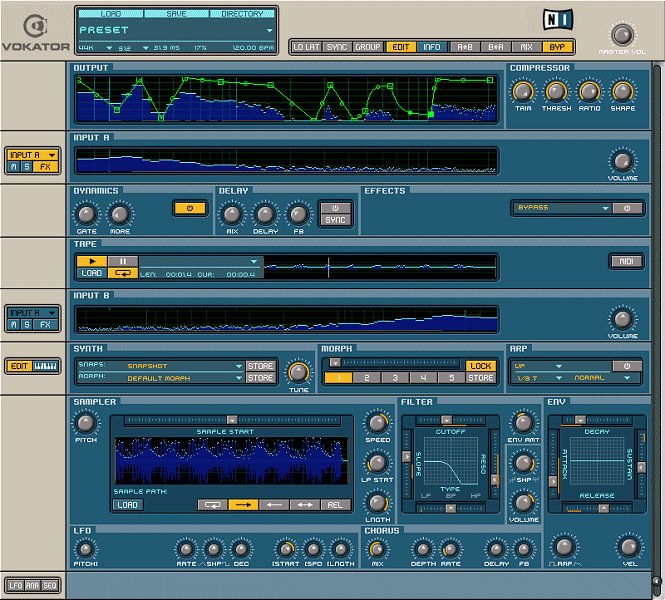
Task: Click the SAMPLE START slider handle
Action: tap(232, 420)
